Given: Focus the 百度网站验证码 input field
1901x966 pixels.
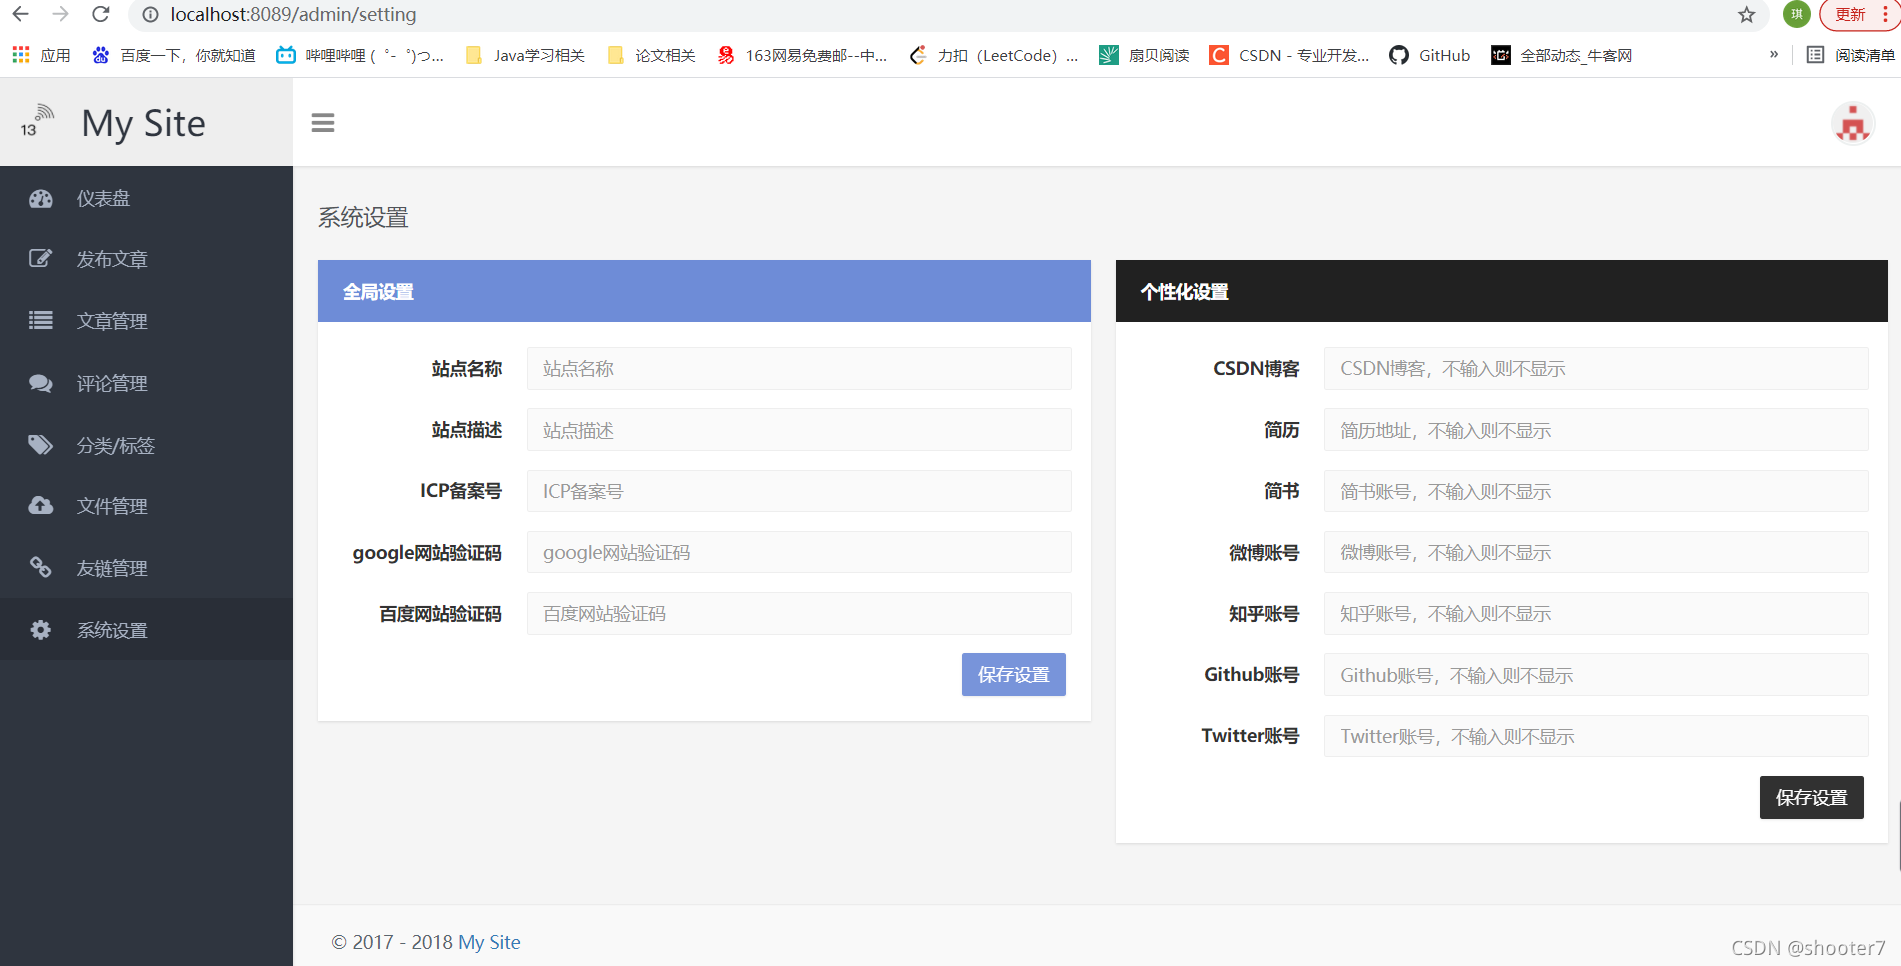Looking at the screenshot, I should coord(799,614).
